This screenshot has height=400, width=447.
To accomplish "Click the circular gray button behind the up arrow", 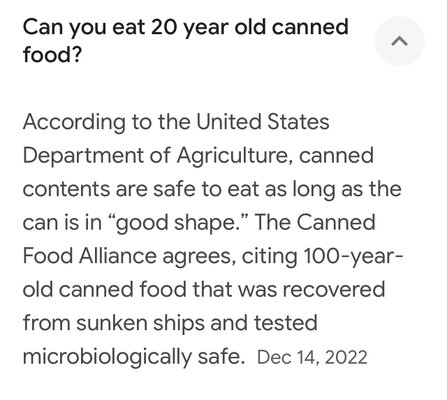I will [399, 41].
